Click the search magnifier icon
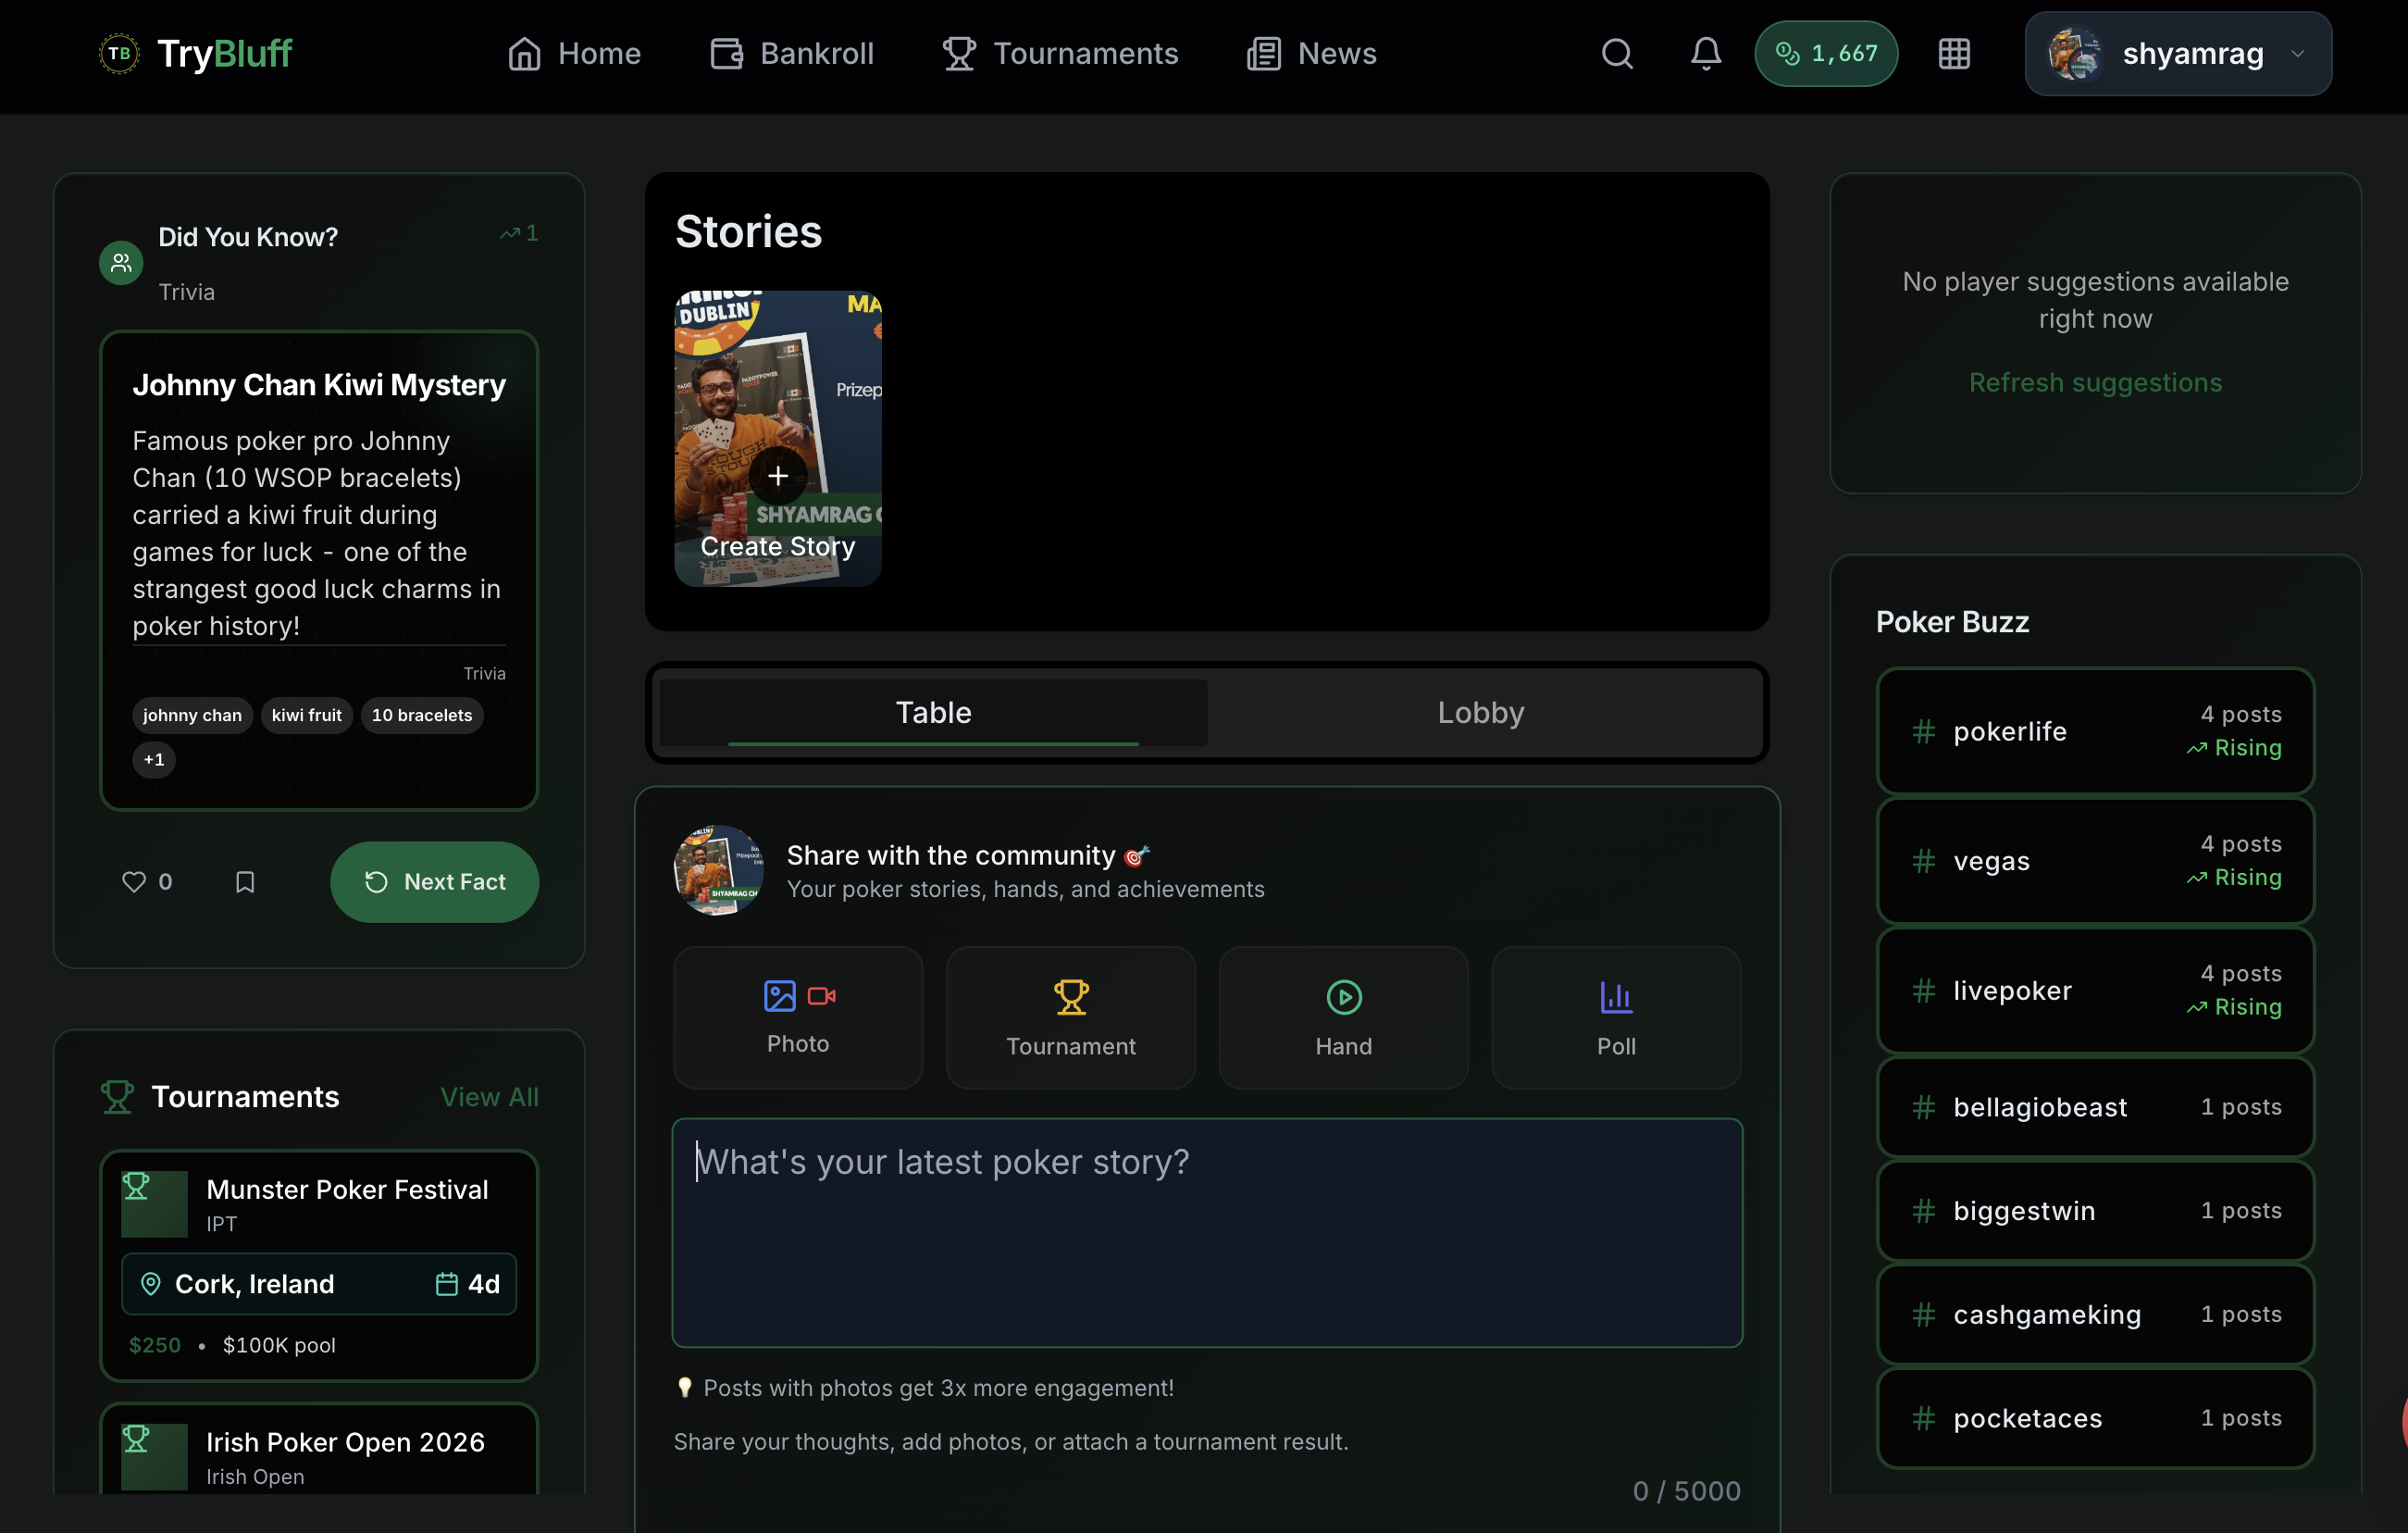 (1616, 54)
